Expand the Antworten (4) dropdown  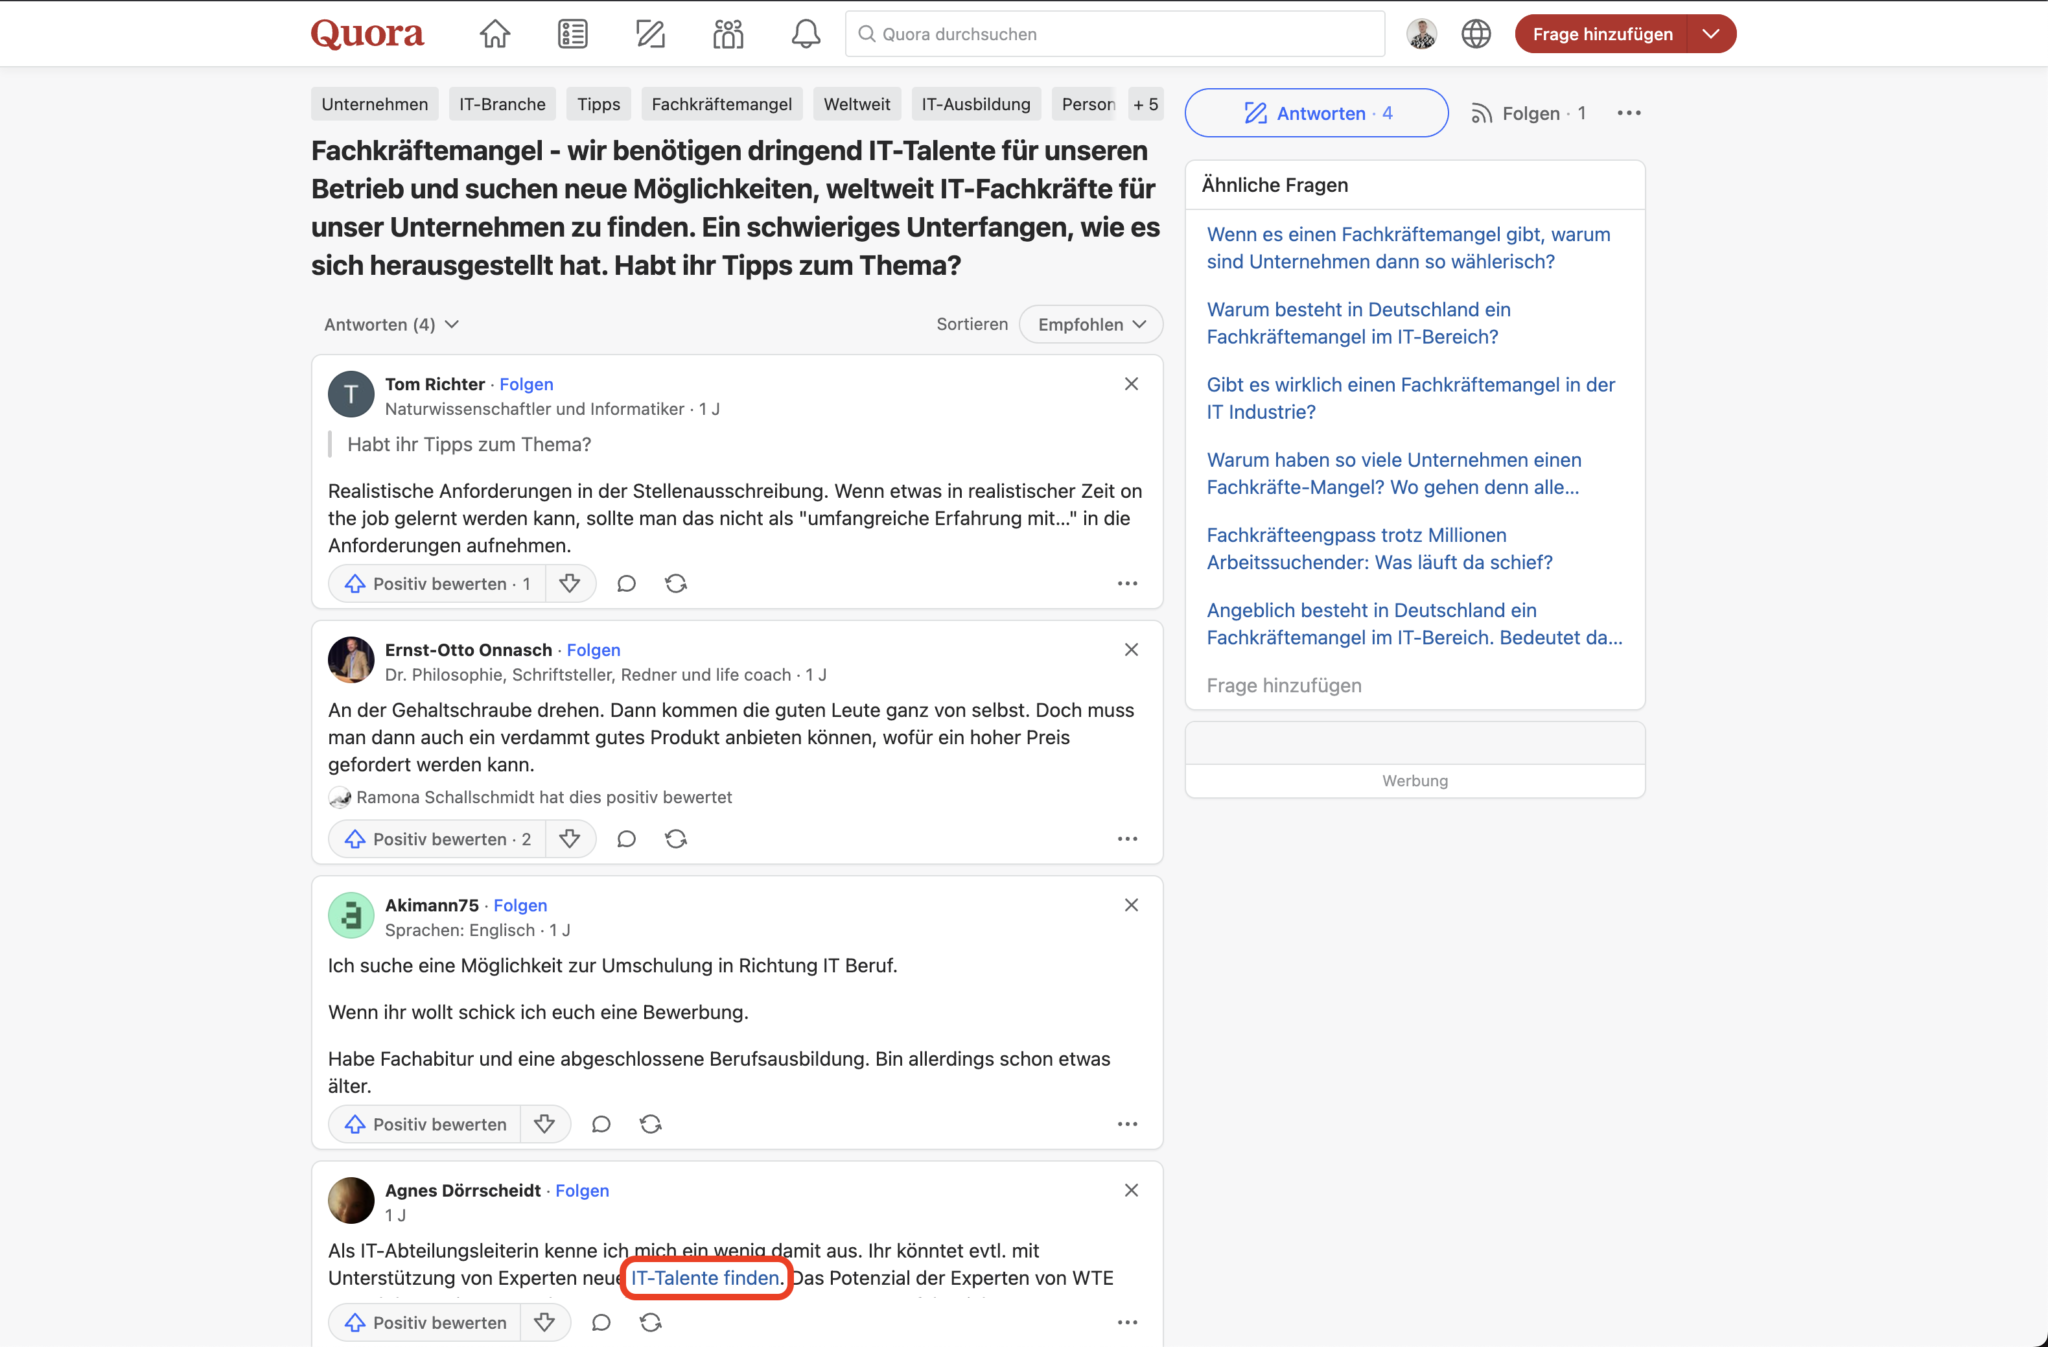pos(391,324)
